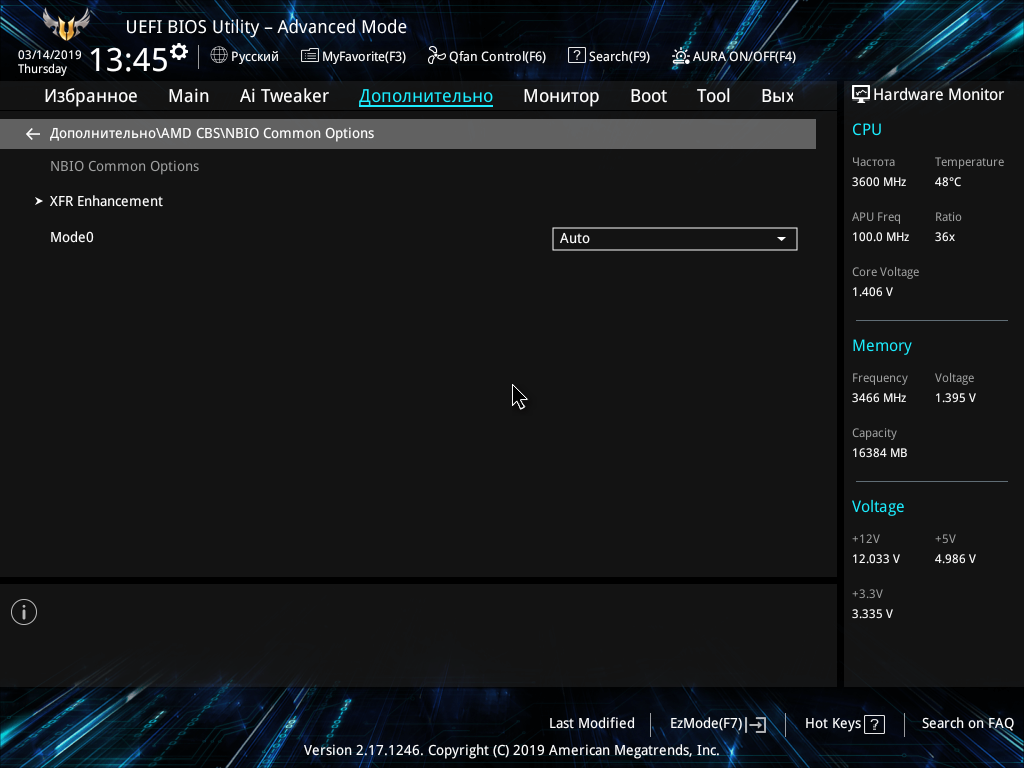Open Hot Keys help
1024x768 pixels.
point(845,724)
